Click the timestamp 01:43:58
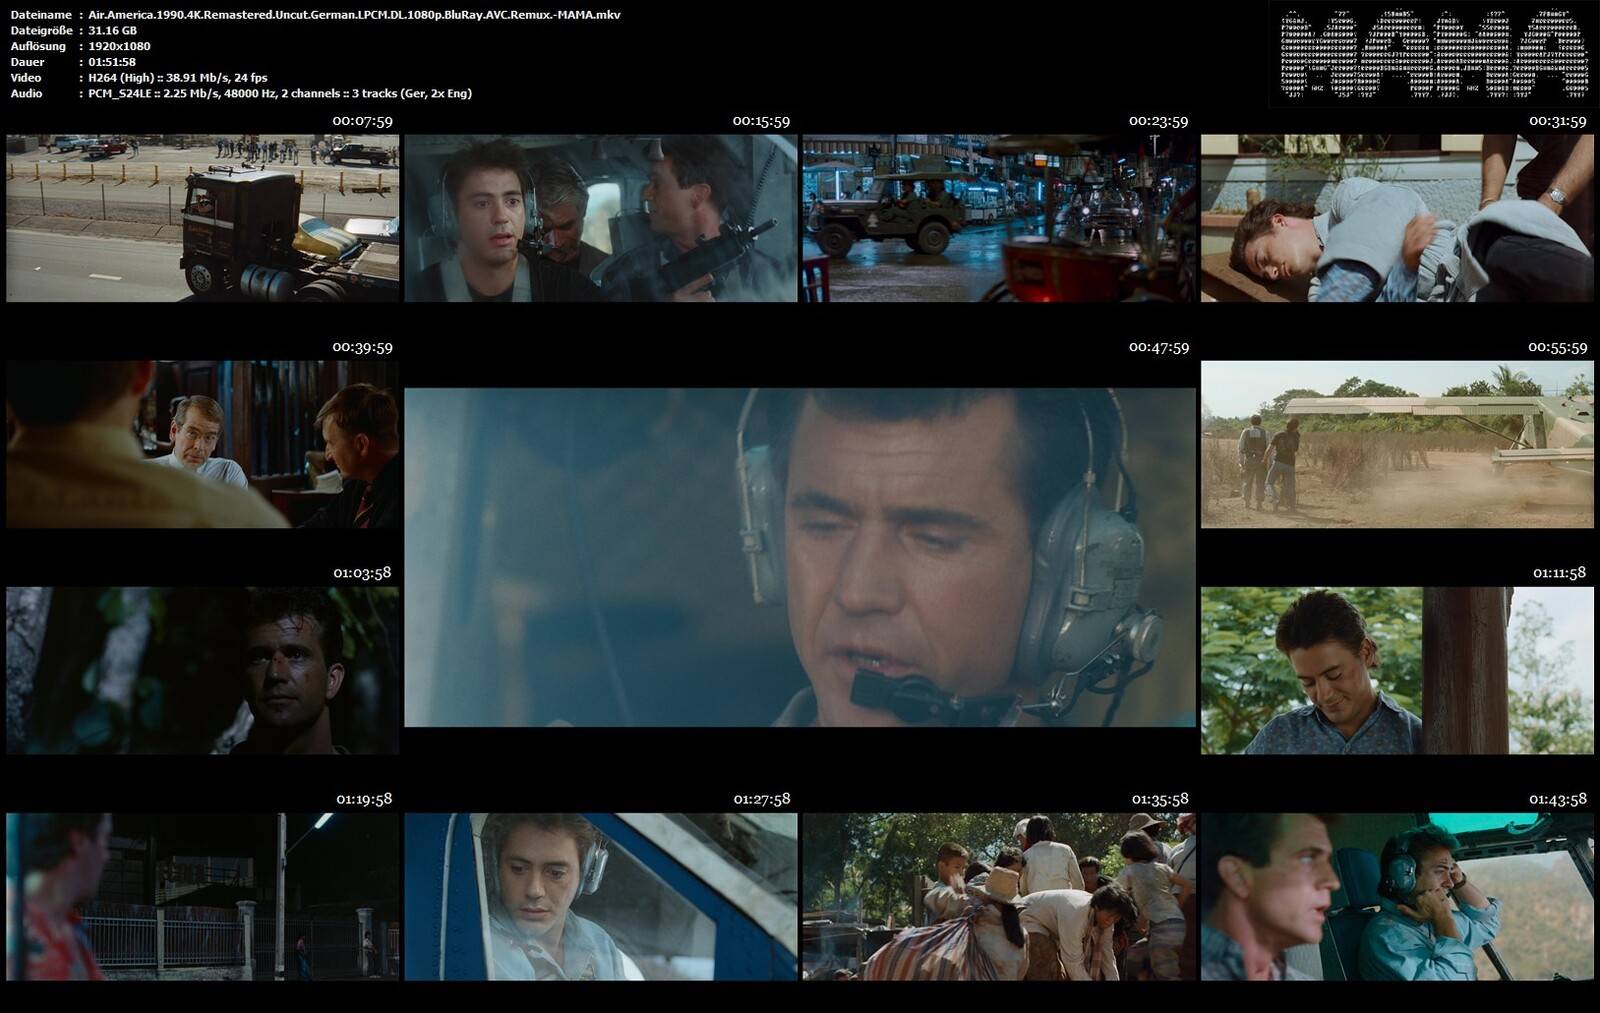1600x1013 pixels. coord(1558,799)
